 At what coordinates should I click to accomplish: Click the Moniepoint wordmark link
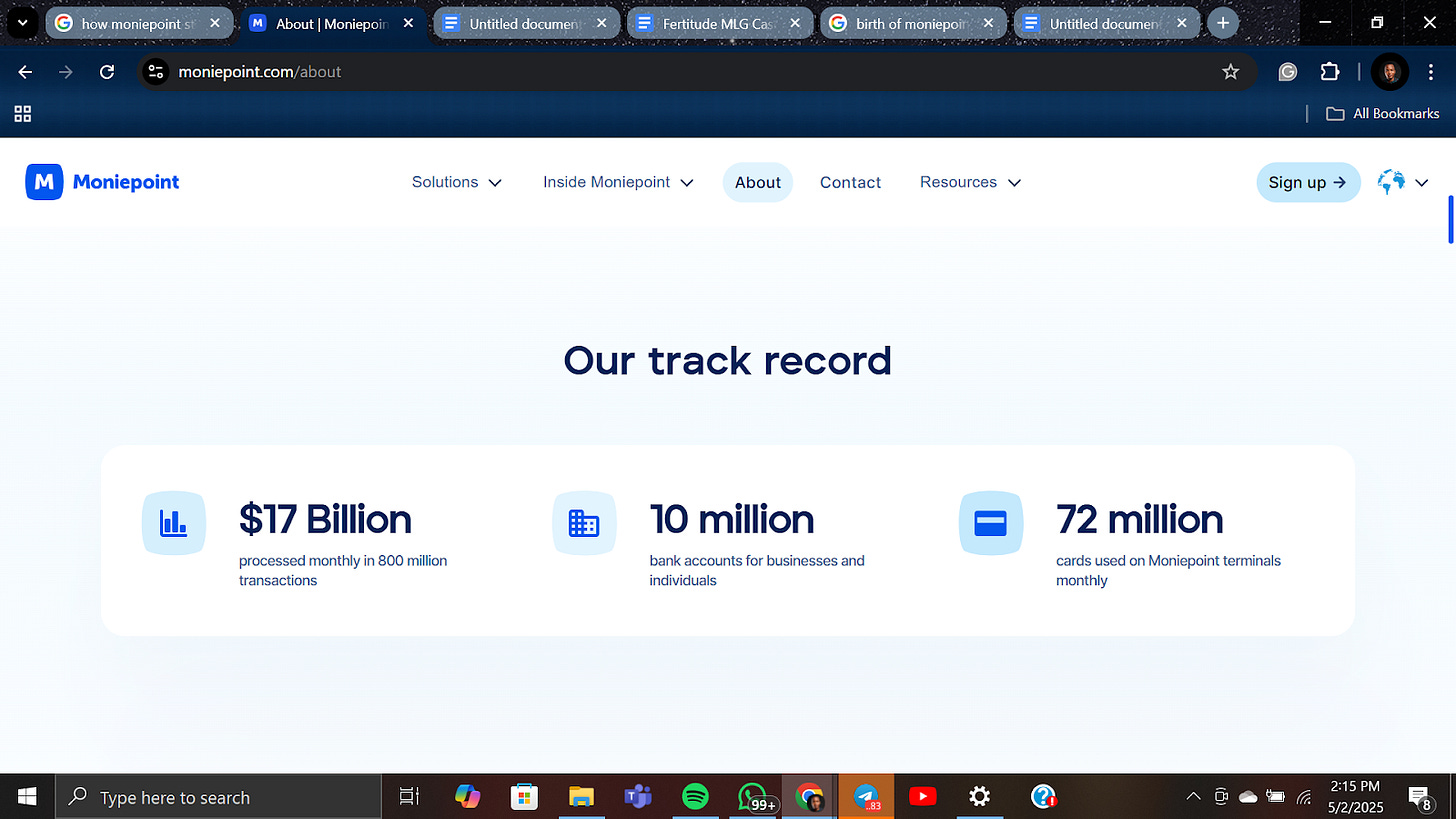pyautogui.click(x=126, y=182)
